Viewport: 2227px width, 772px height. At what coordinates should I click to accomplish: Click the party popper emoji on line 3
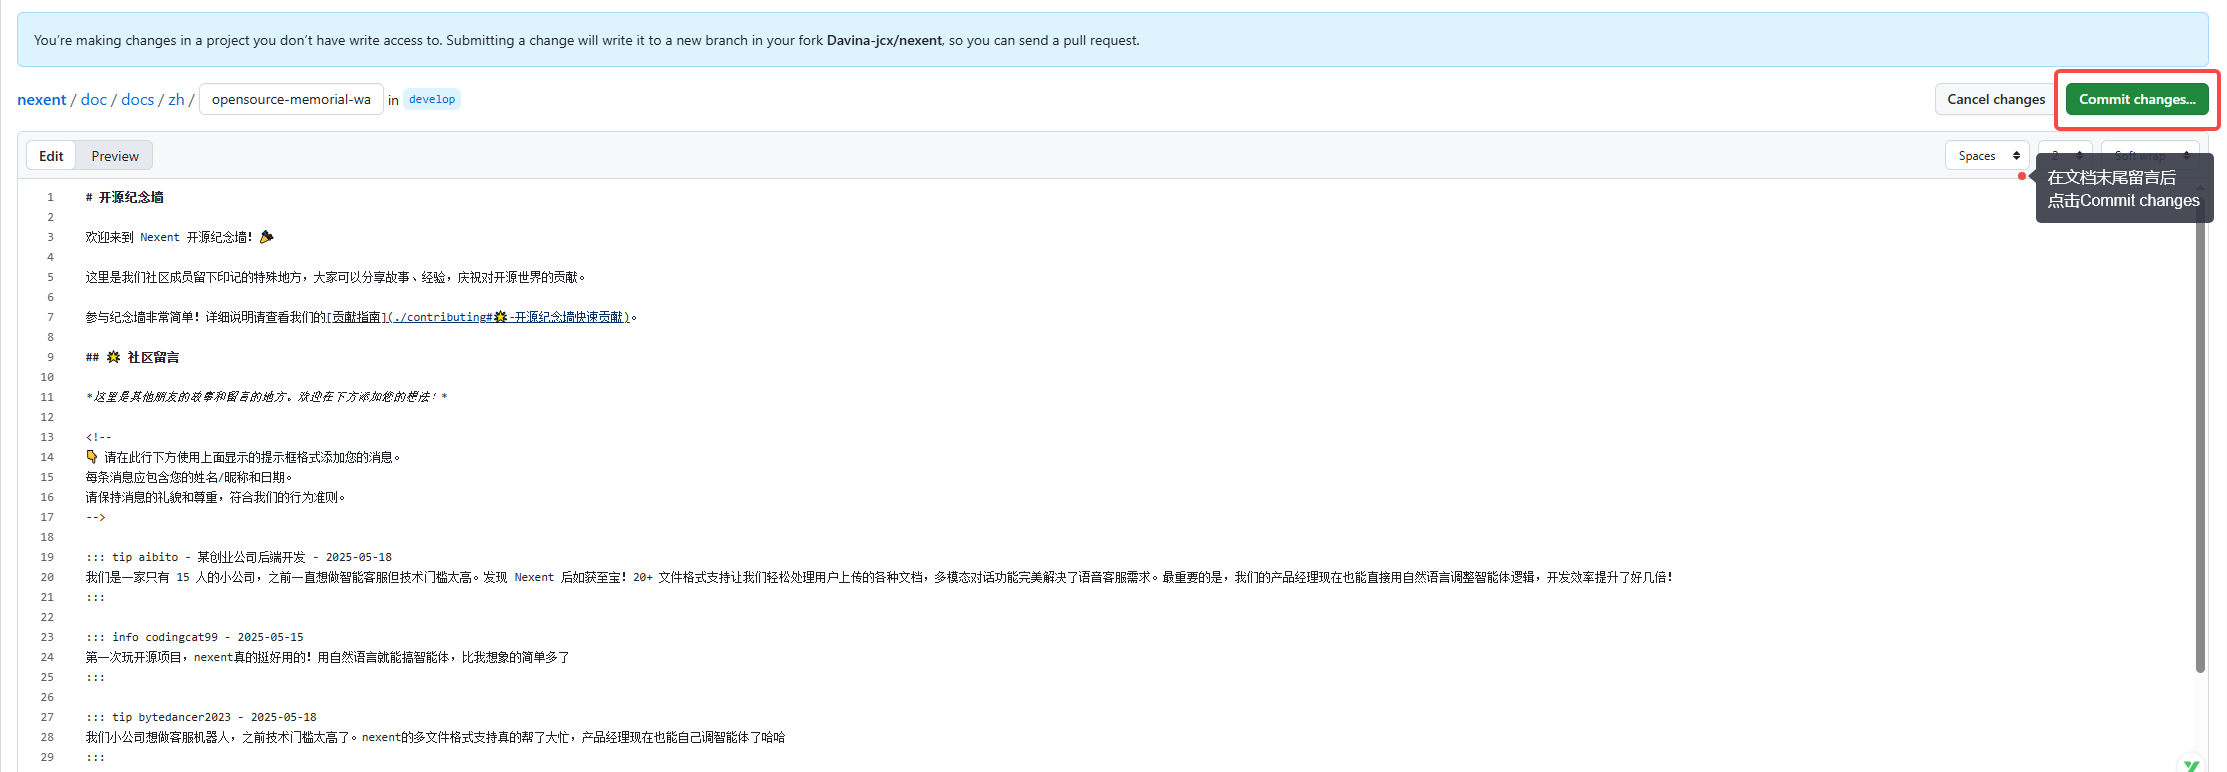tap(266, 237)
